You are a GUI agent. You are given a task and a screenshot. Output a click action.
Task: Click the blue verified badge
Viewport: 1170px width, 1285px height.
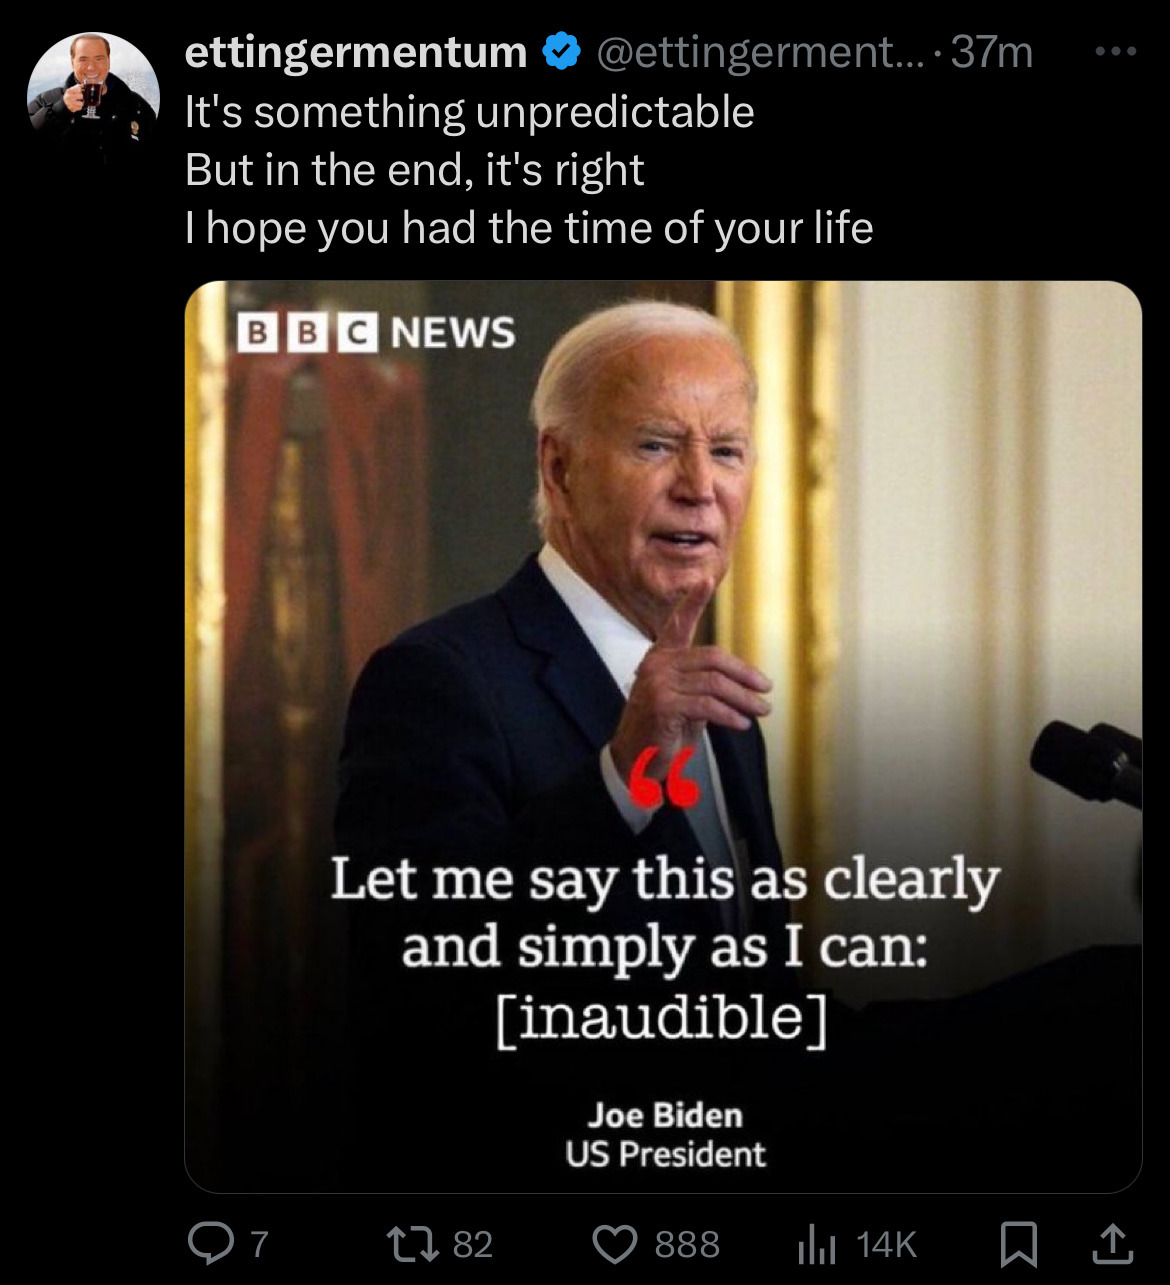pos(562,52)
